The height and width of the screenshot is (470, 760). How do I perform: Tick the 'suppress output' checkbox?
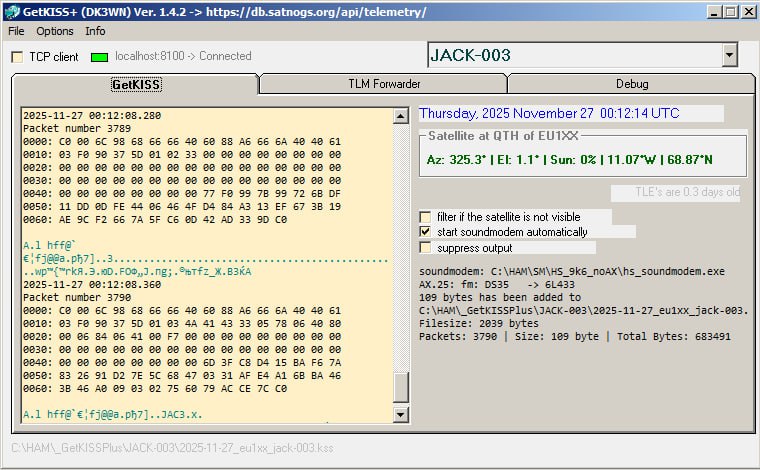tap(426, 248)
